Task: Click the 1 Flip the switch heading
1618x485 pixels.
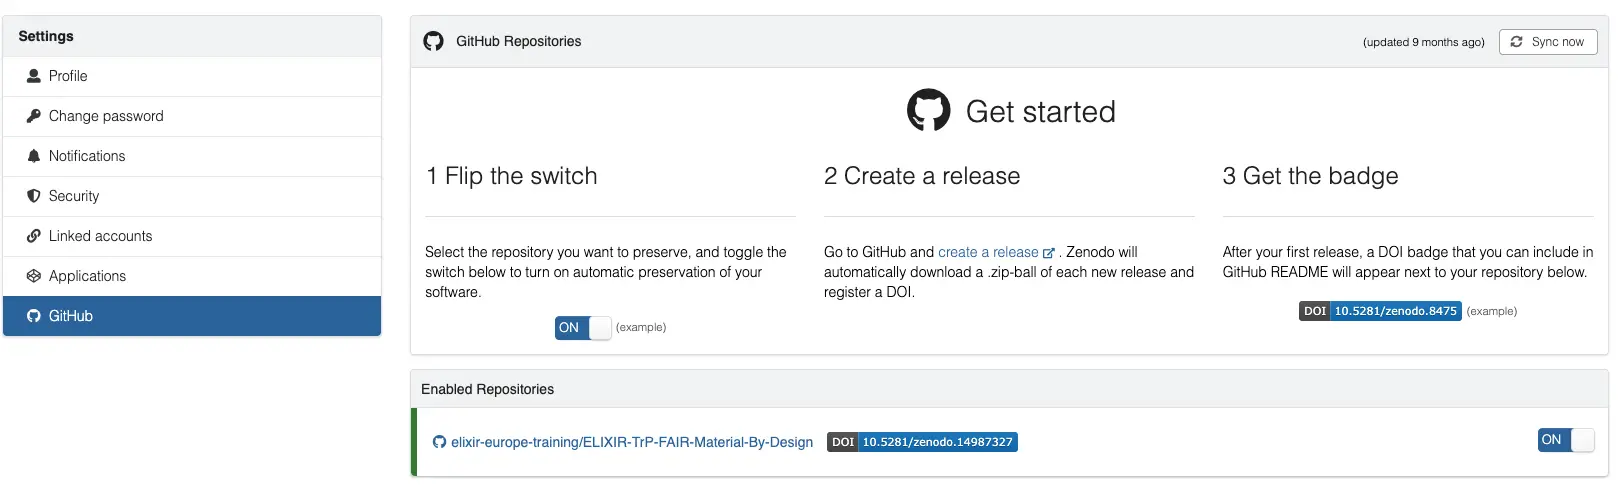Action: [x=511, y=176]
